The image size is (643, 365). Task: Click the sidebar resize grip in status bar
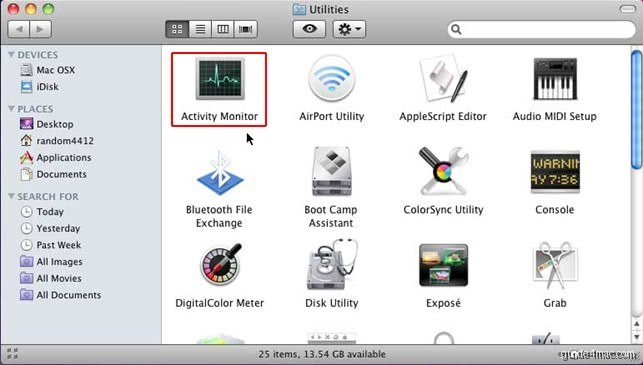point(12,354)
